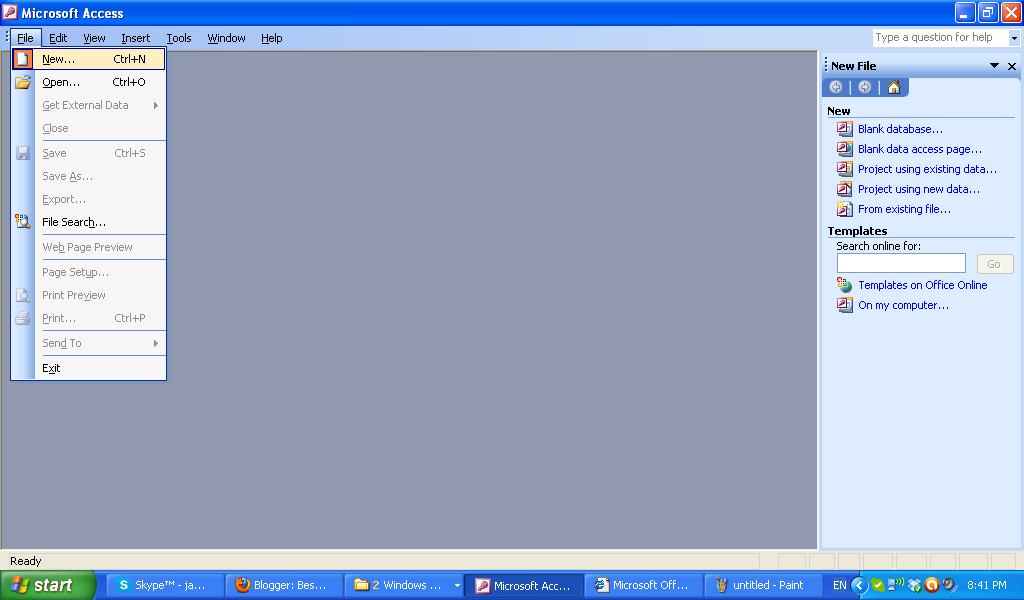
Task: Click the On my computer templates icon
Action: [x=845, y=305]
